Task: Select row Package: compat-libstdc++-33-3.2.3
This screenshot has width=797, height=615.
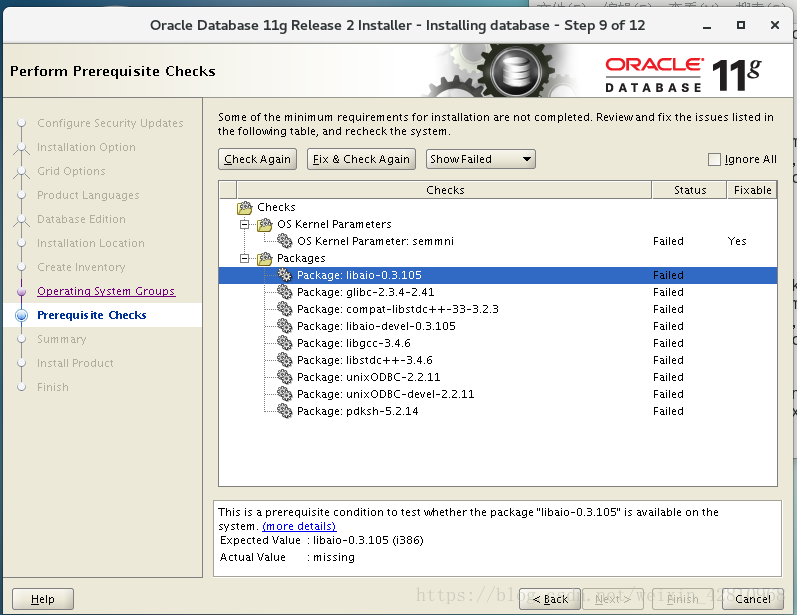Action: tap(498, 309)
